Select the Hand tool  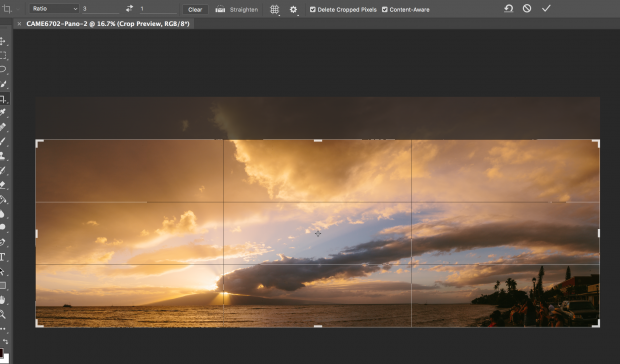coord(3,300)
